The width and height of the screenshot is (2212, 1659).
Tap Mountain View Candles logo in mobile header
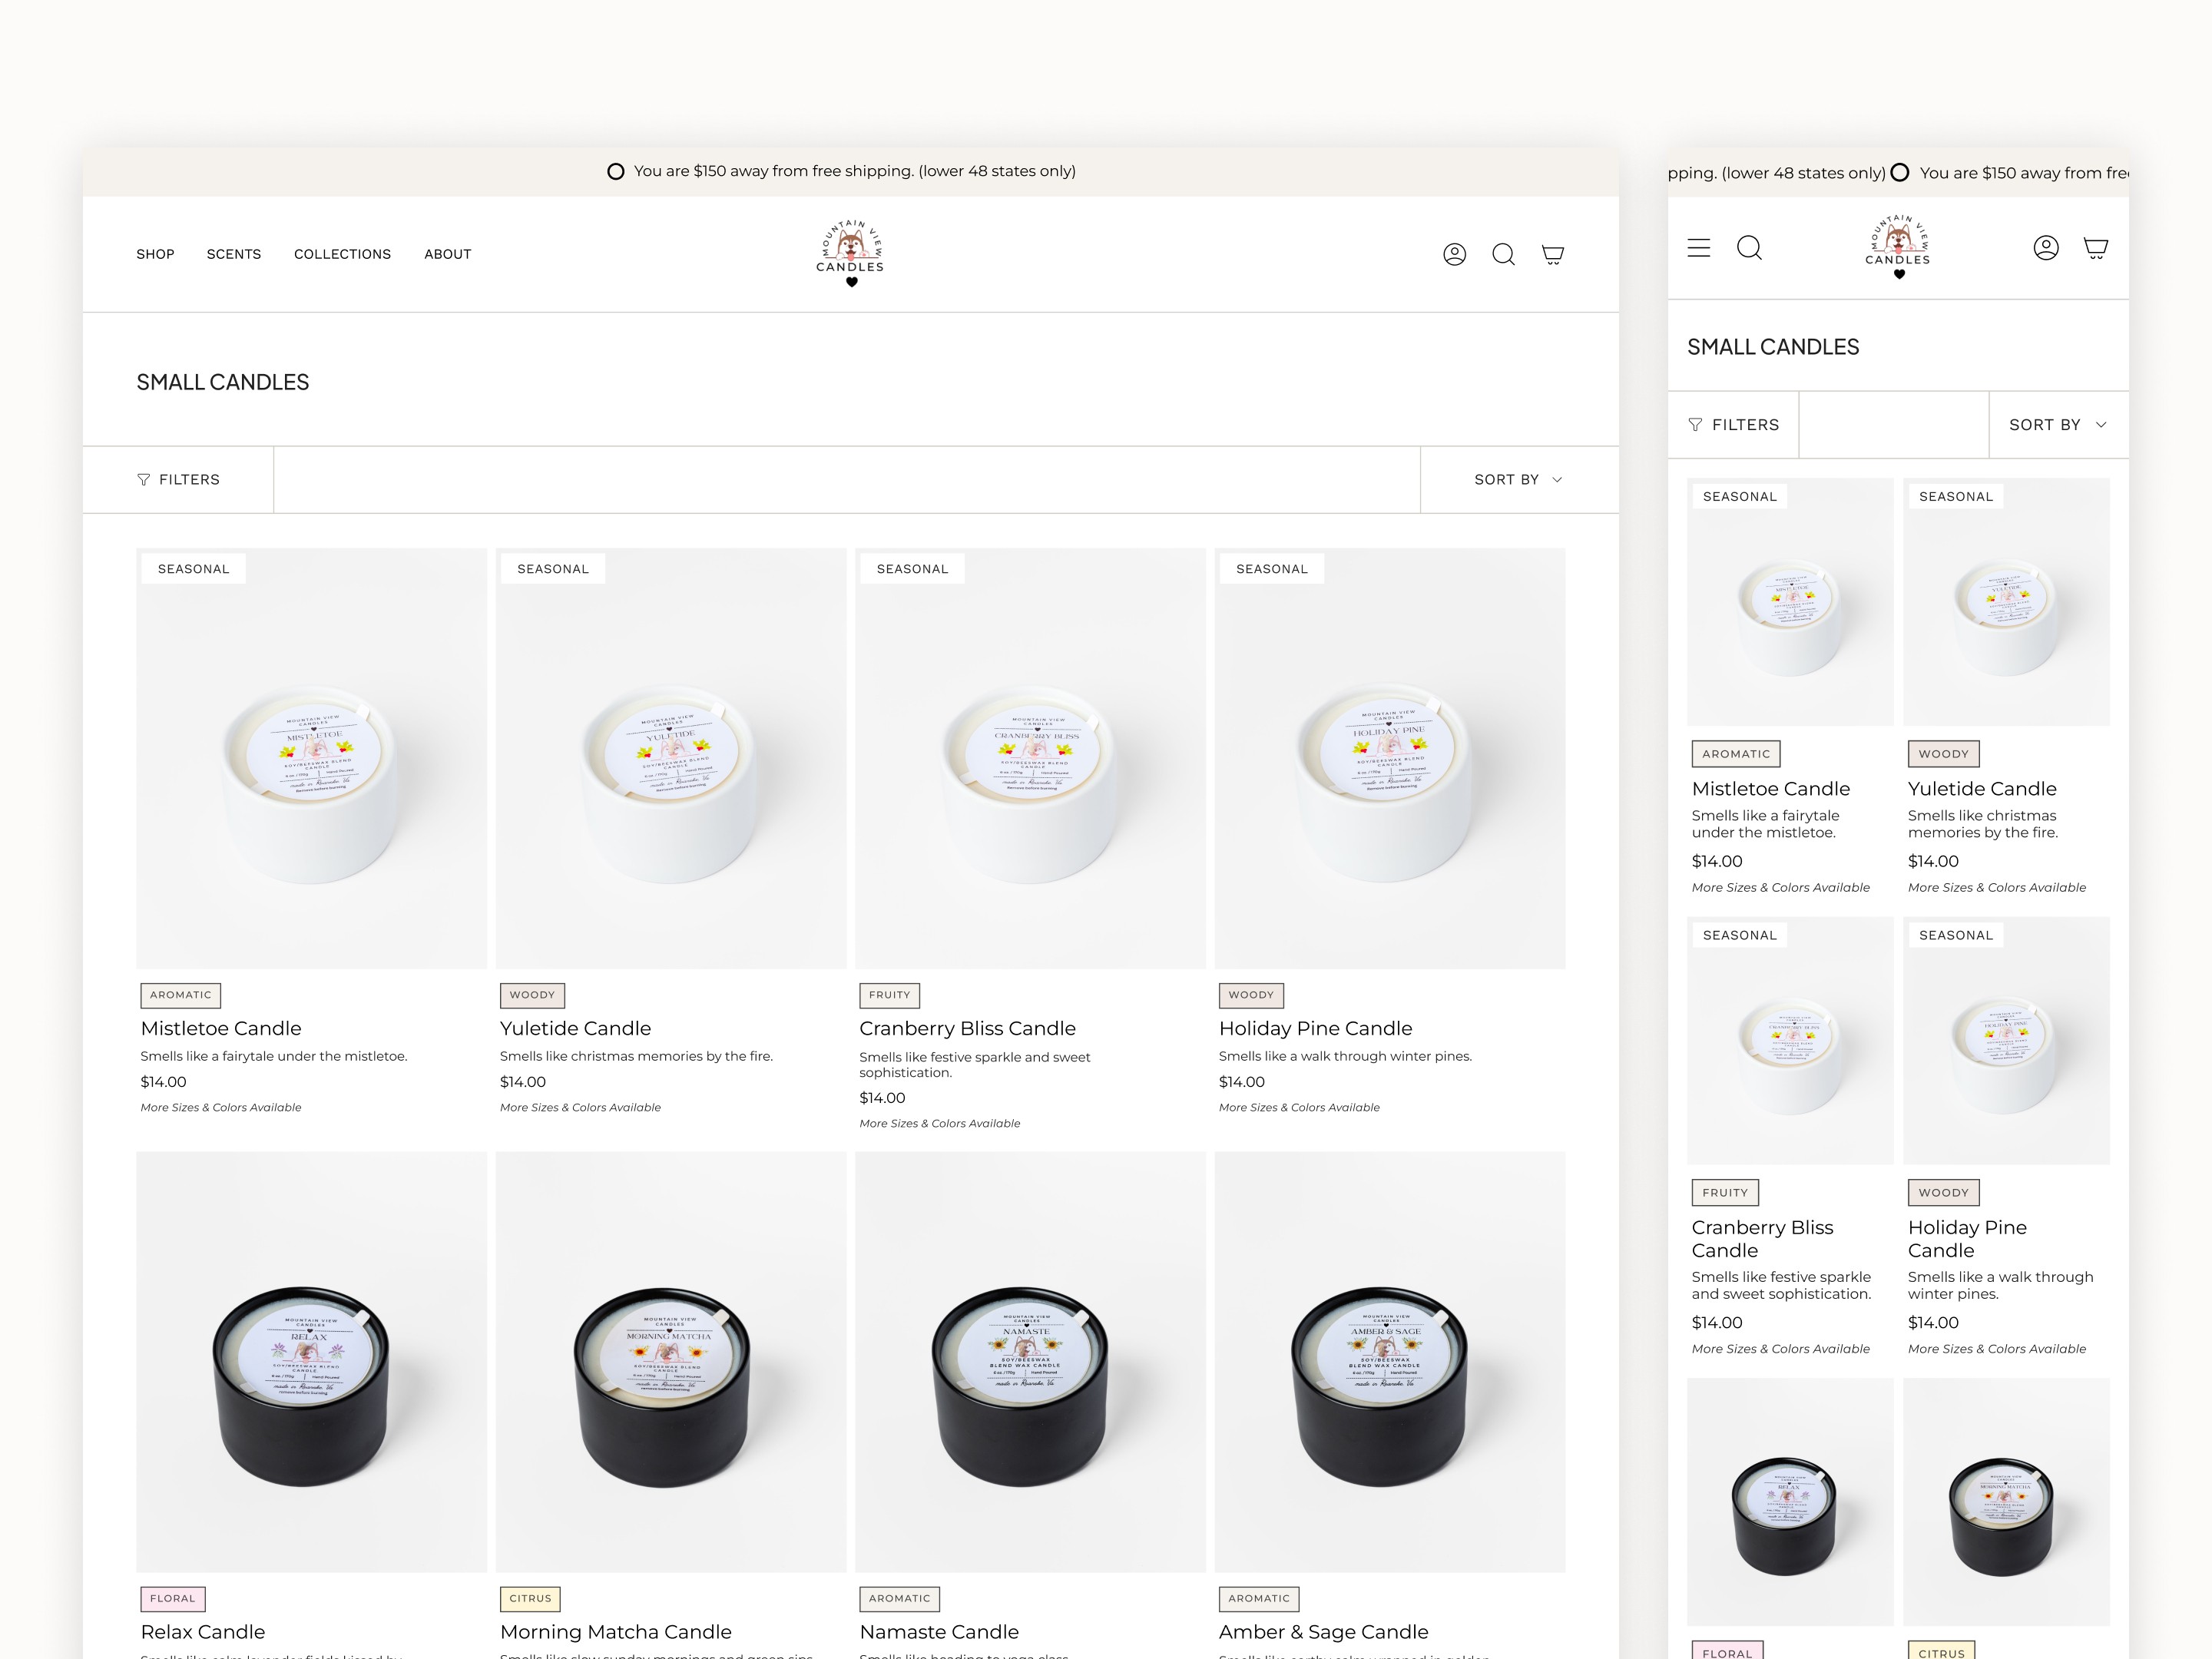[1898, 247]
